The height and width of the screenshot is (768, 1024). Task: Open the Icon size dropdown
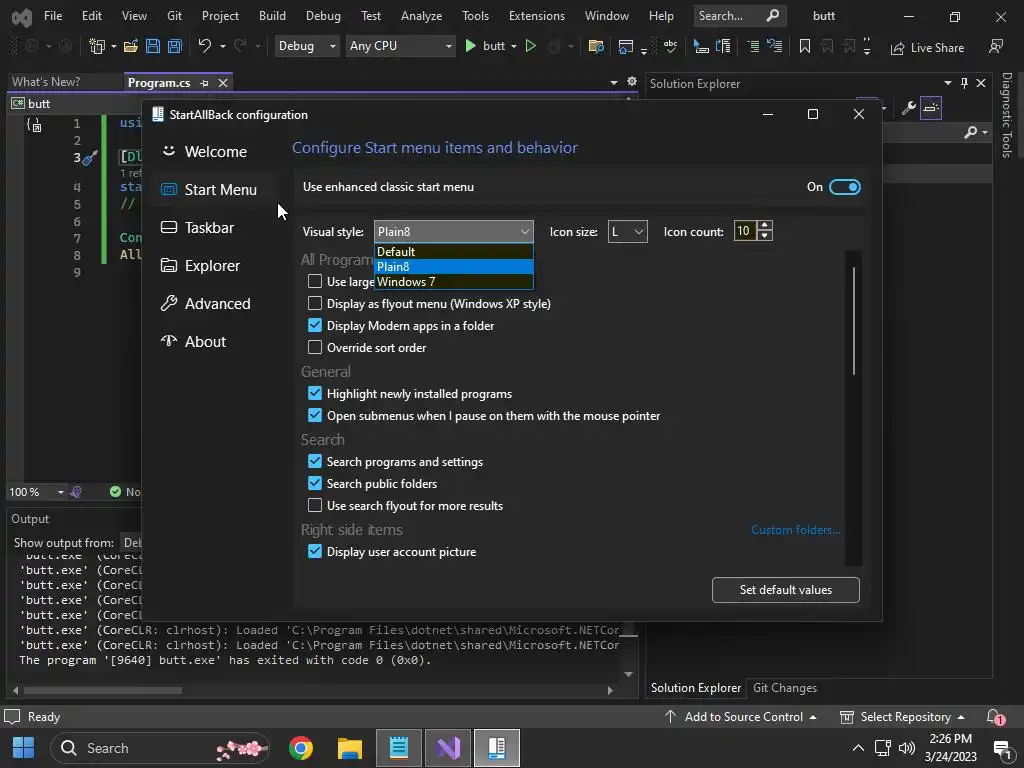(628, 231)
